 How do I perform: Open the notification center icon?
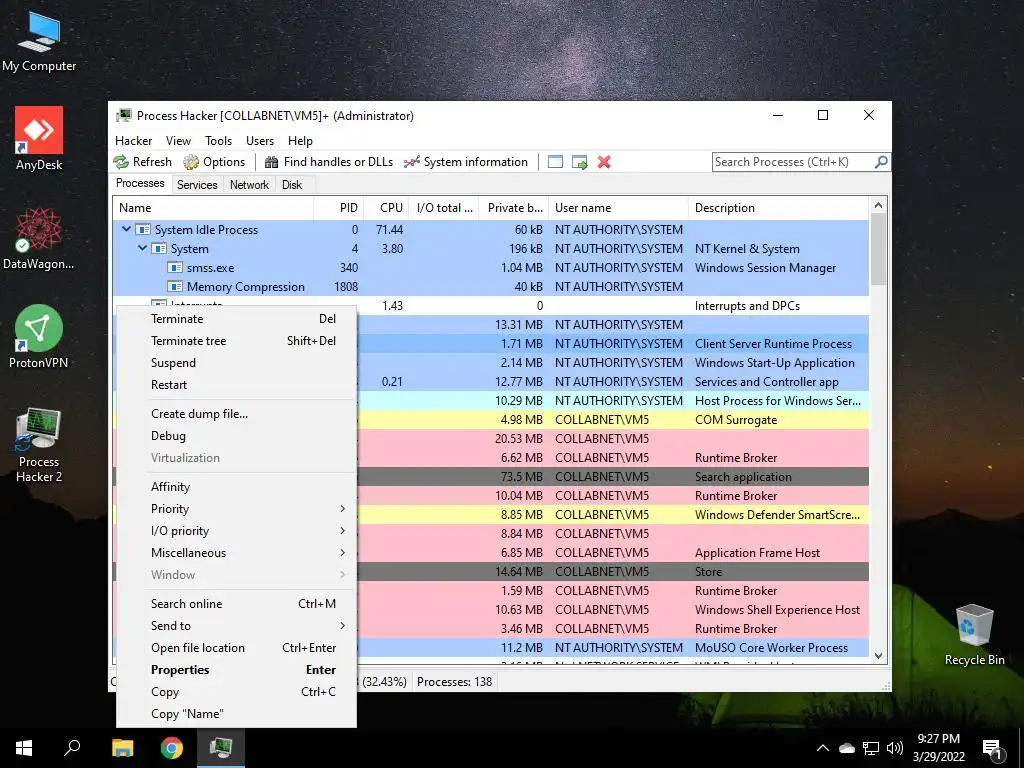[992, 748]
